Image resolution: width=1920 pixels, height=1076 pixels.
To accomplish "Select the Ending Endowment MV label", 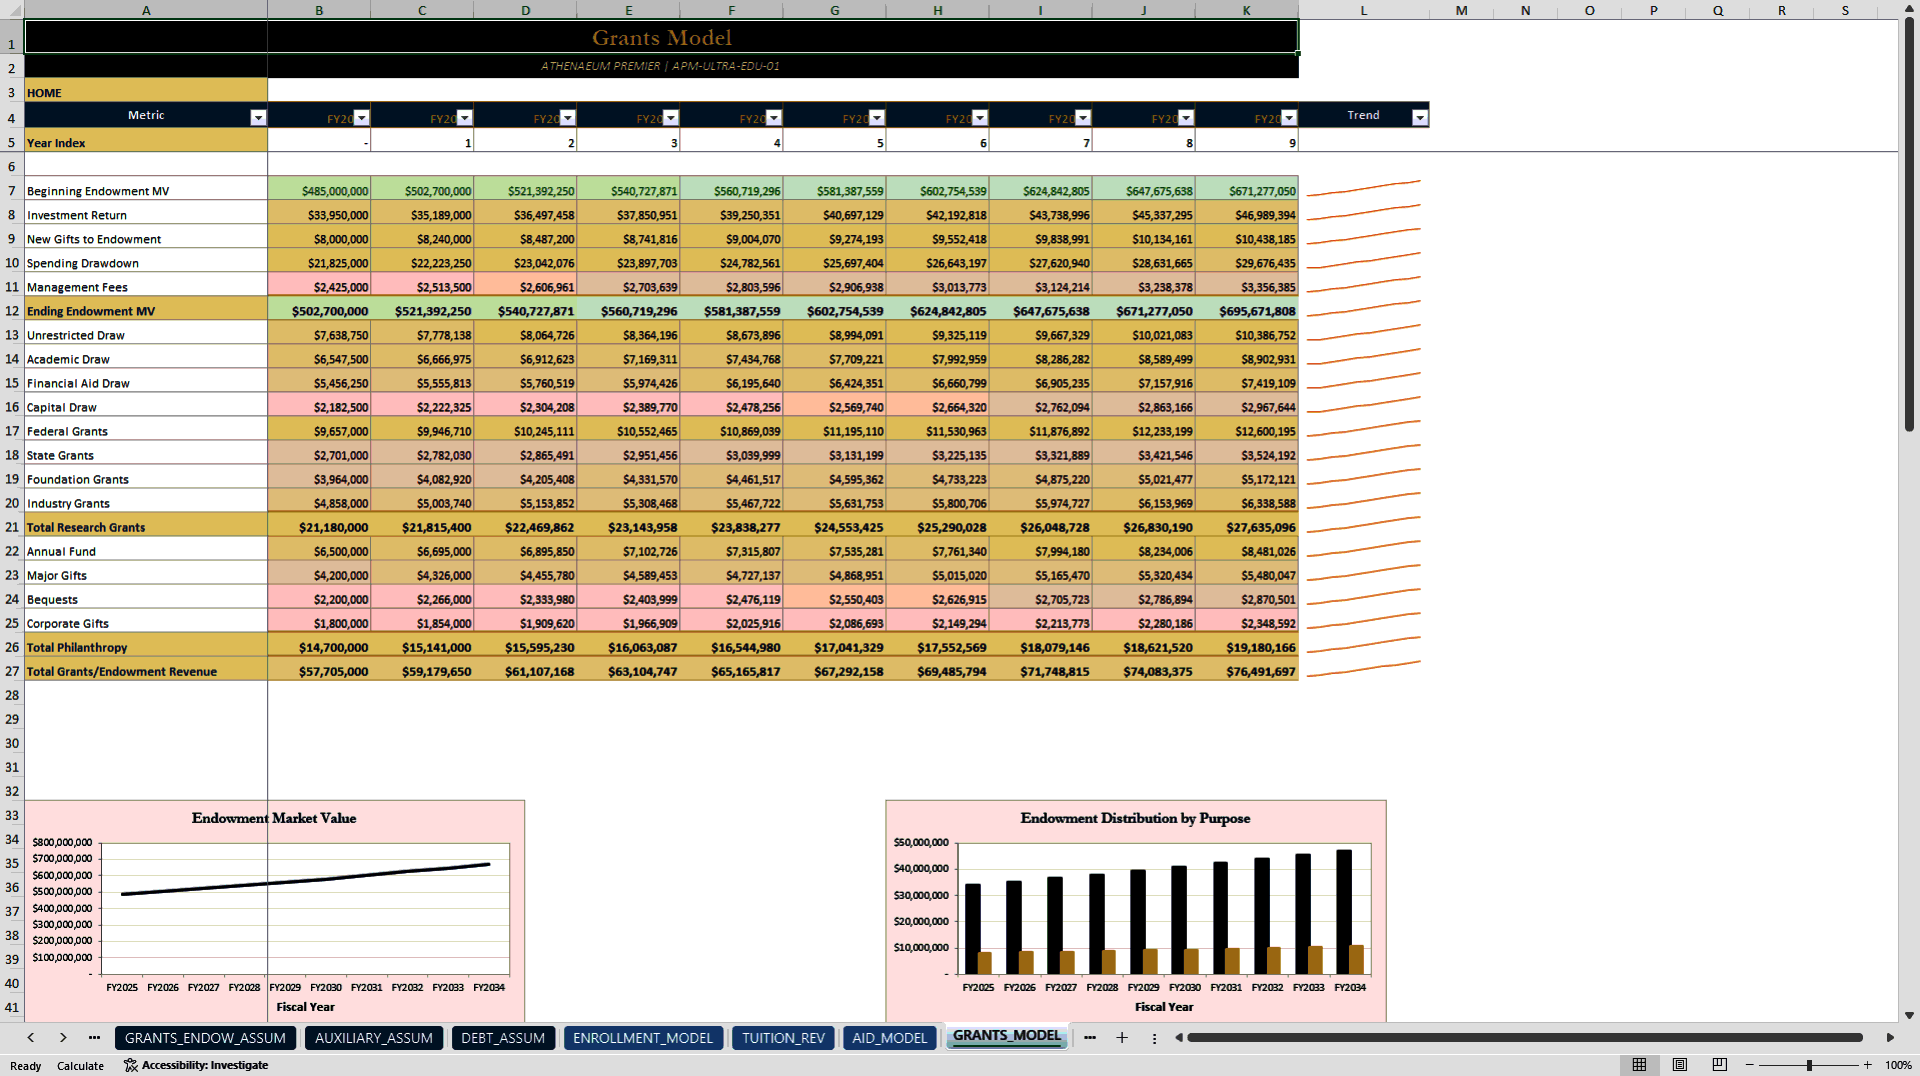I will 146,311.
